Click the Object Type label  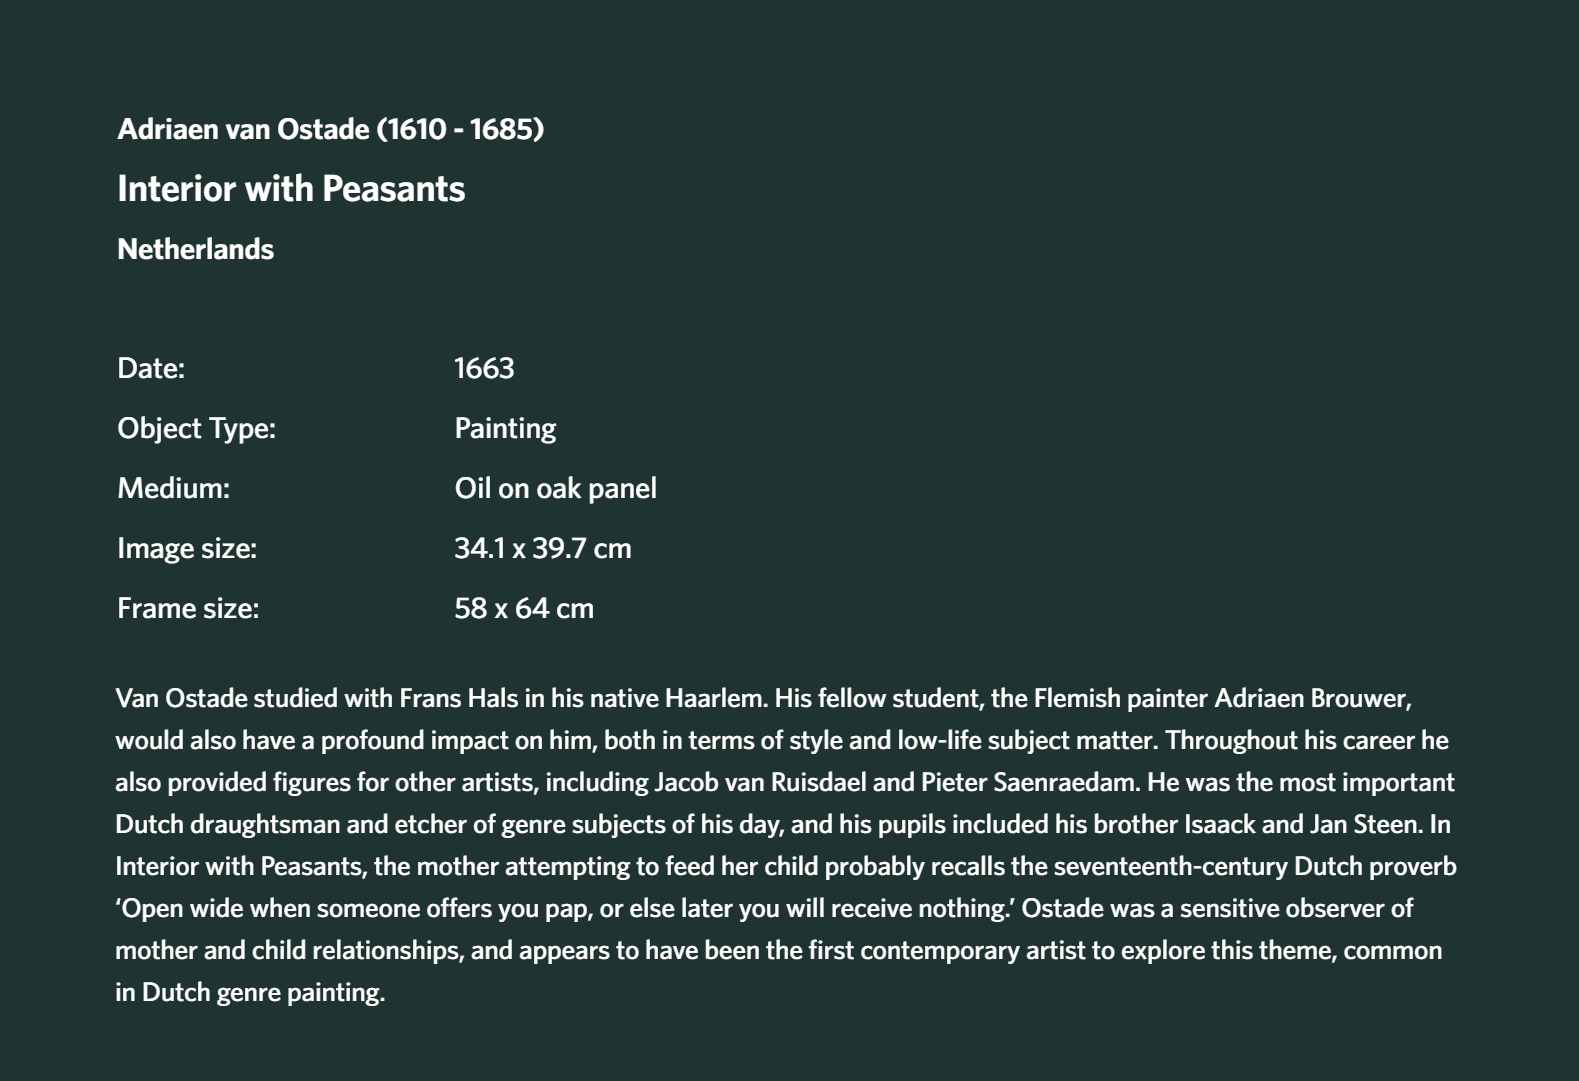[x=196, y=428]
